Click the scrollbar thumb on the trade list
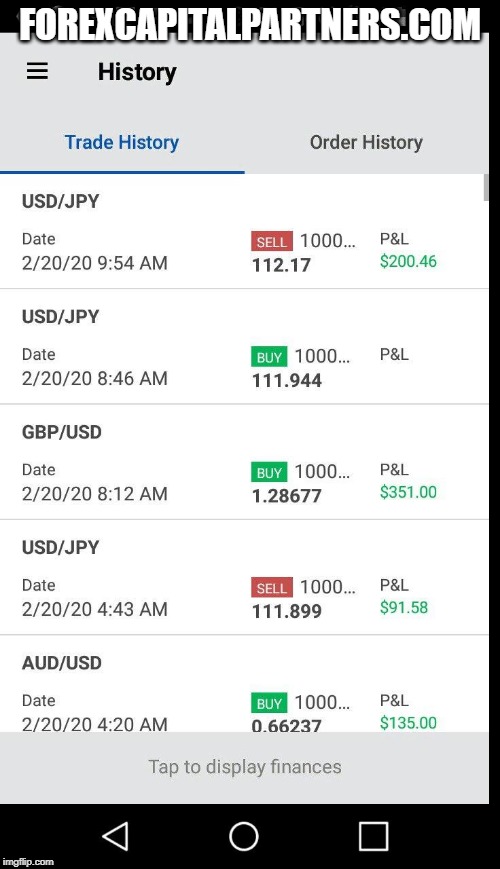The height and width of the screenshot is (869, 500). (x=486, y=187)
